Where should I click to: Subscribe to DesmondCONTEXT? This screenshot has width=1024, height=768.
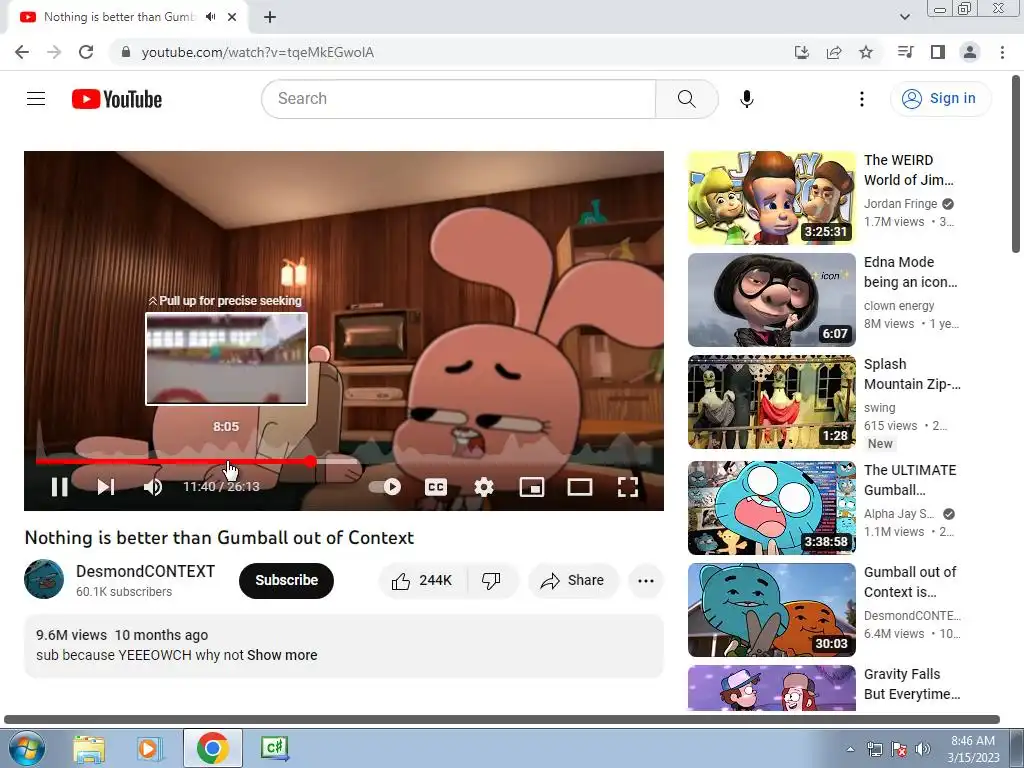(x=286, y=581)
